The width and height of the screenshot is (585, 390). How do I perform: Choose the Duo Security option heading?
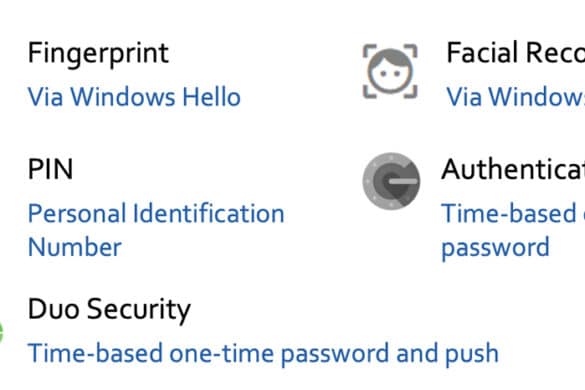[x=109, y=310]
